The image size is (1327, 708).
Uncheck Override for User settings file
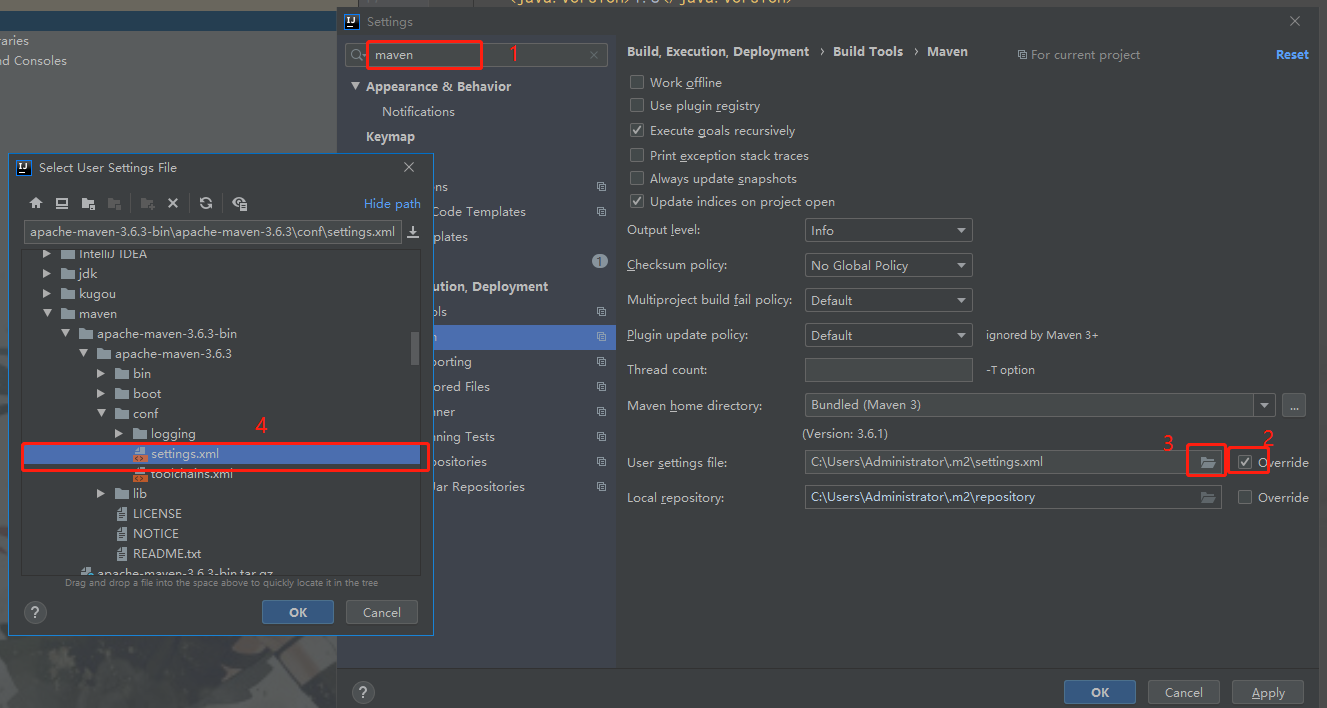click(x=1245, y=462)
